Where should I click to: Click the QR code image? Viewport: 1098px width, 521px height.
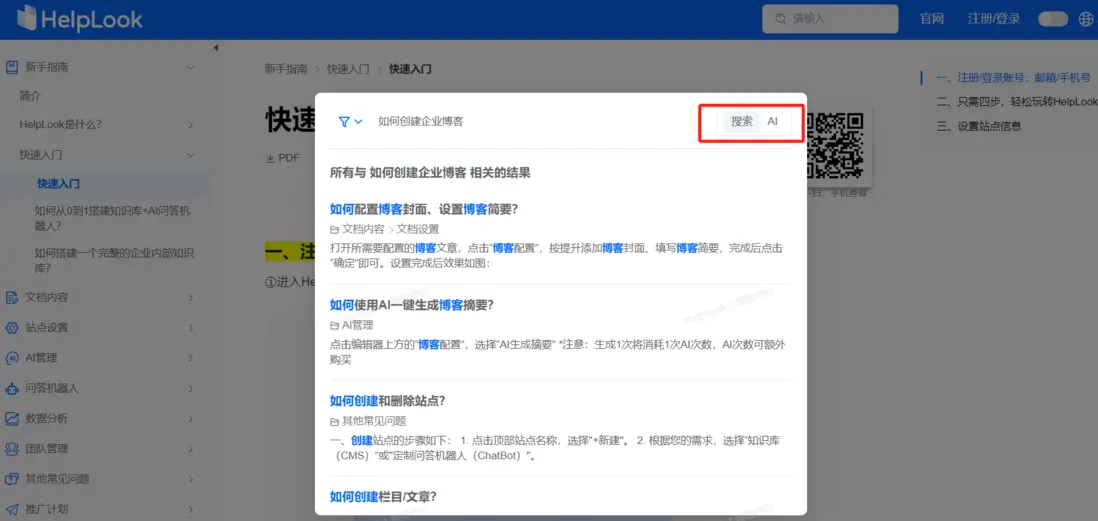835,146
